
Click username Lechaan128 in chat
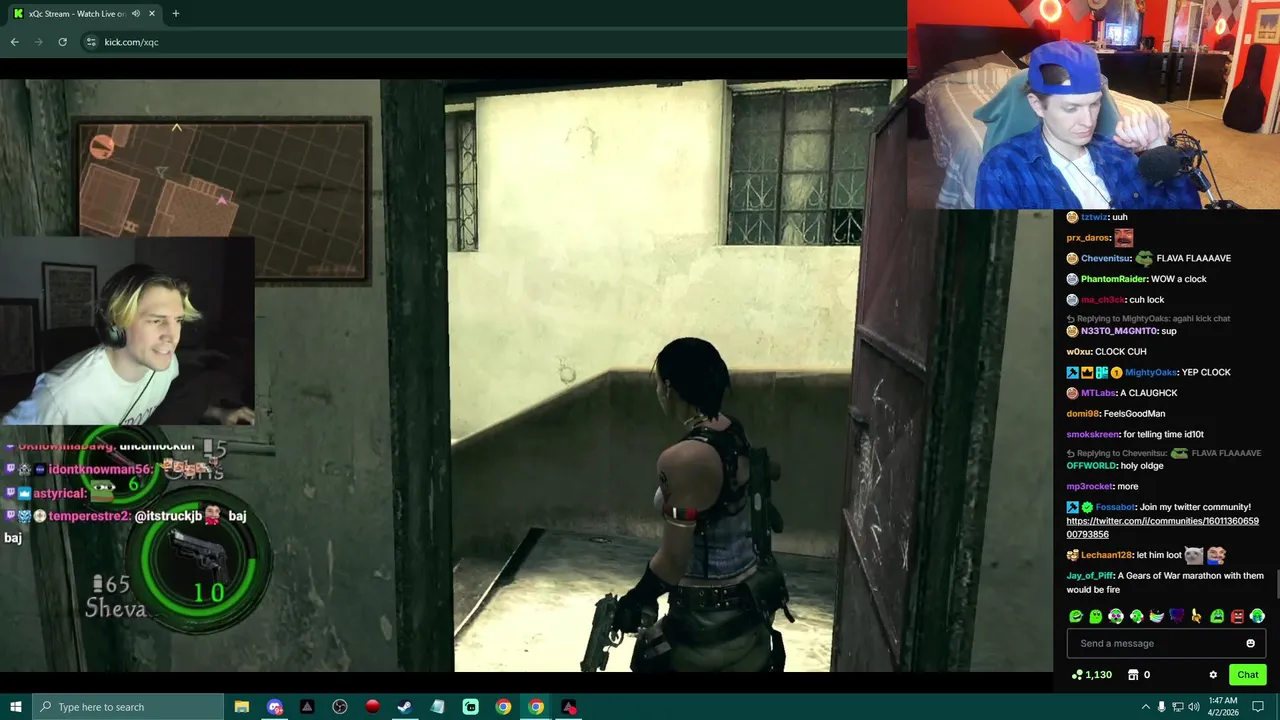[1105, 555]
